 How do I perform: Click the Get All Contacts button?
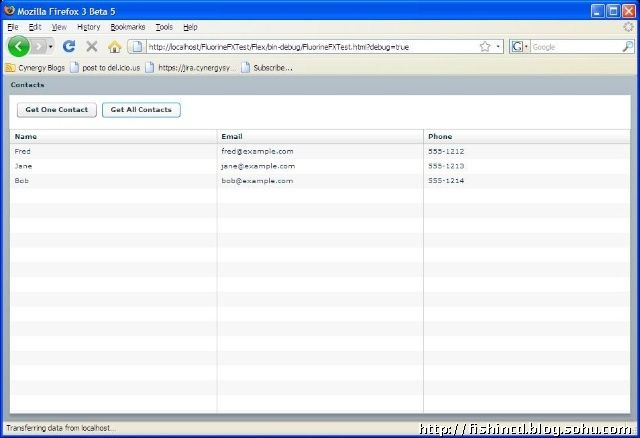point(141,110)
